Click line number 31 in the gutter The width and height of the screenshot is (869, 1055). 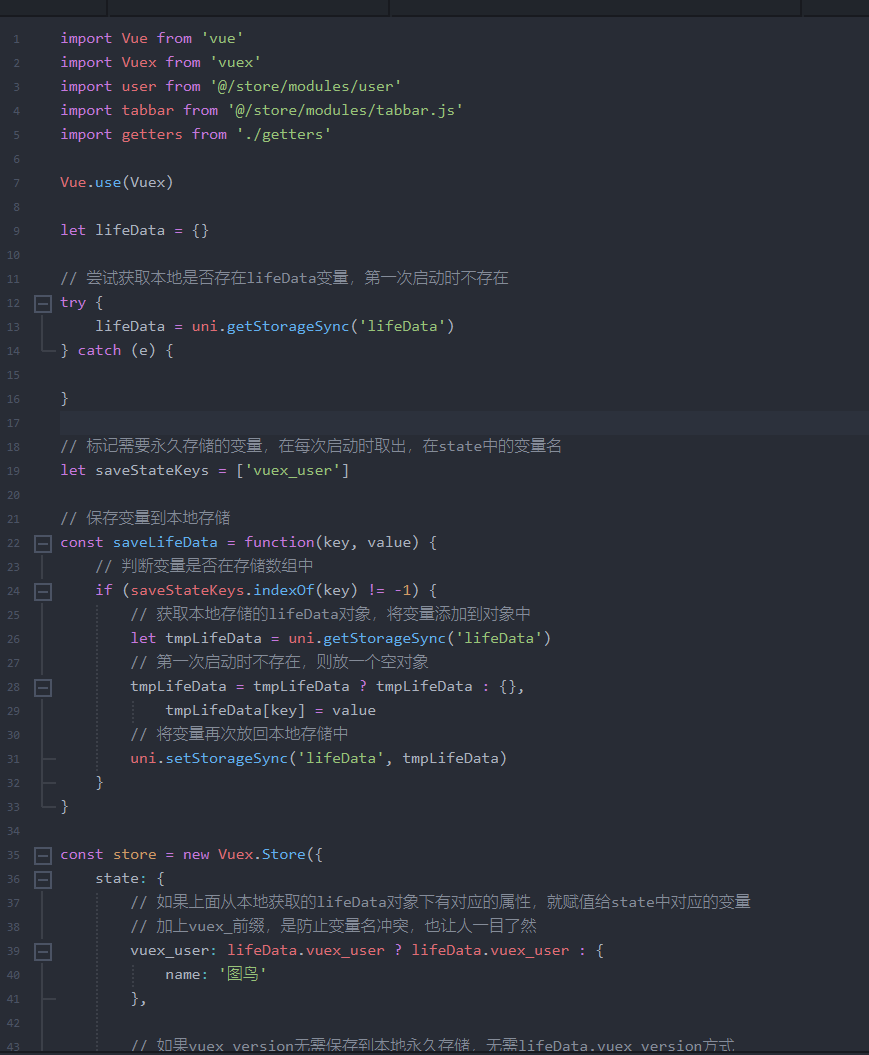13,758
